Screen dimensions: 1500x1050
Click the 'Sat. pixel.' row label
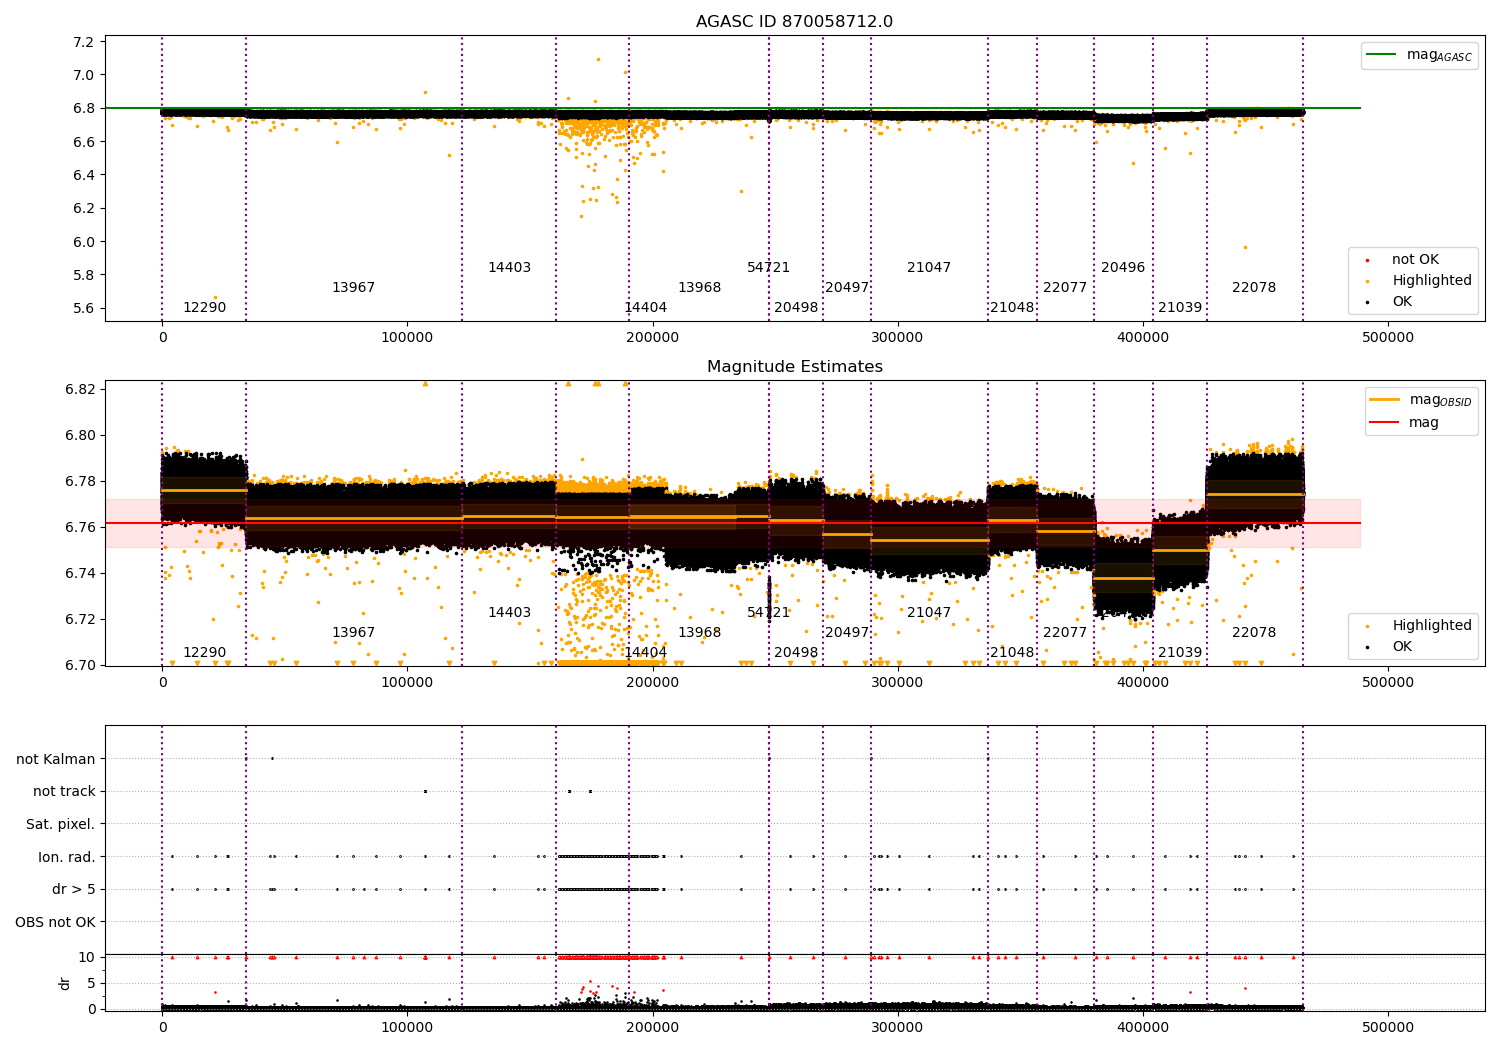61,825
